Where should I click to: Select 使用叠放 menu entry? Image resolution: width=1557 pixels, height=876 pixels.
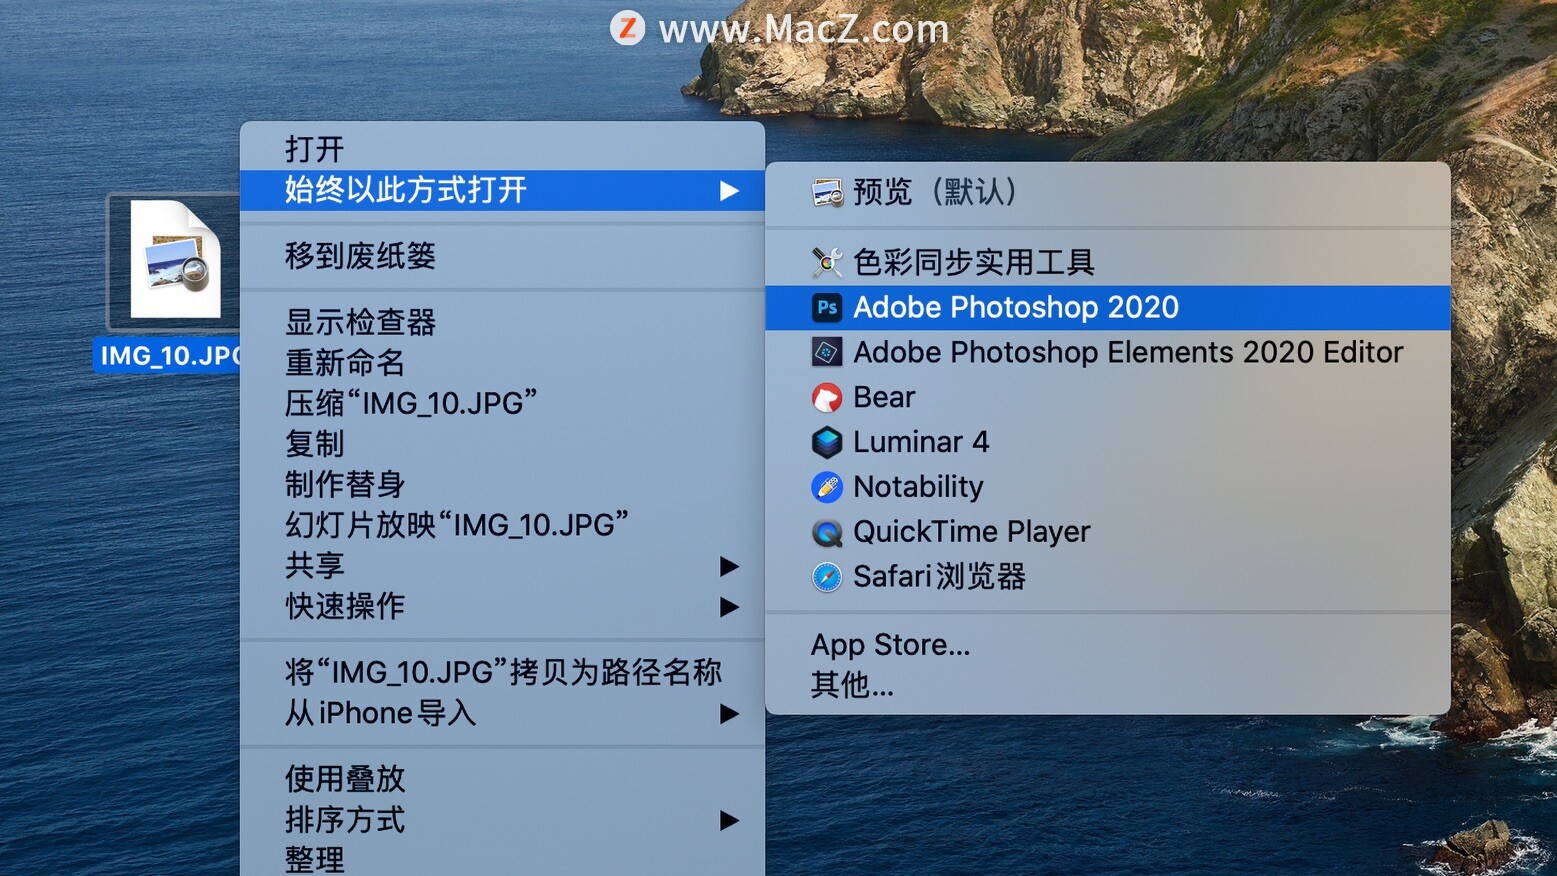click(502, 779)
